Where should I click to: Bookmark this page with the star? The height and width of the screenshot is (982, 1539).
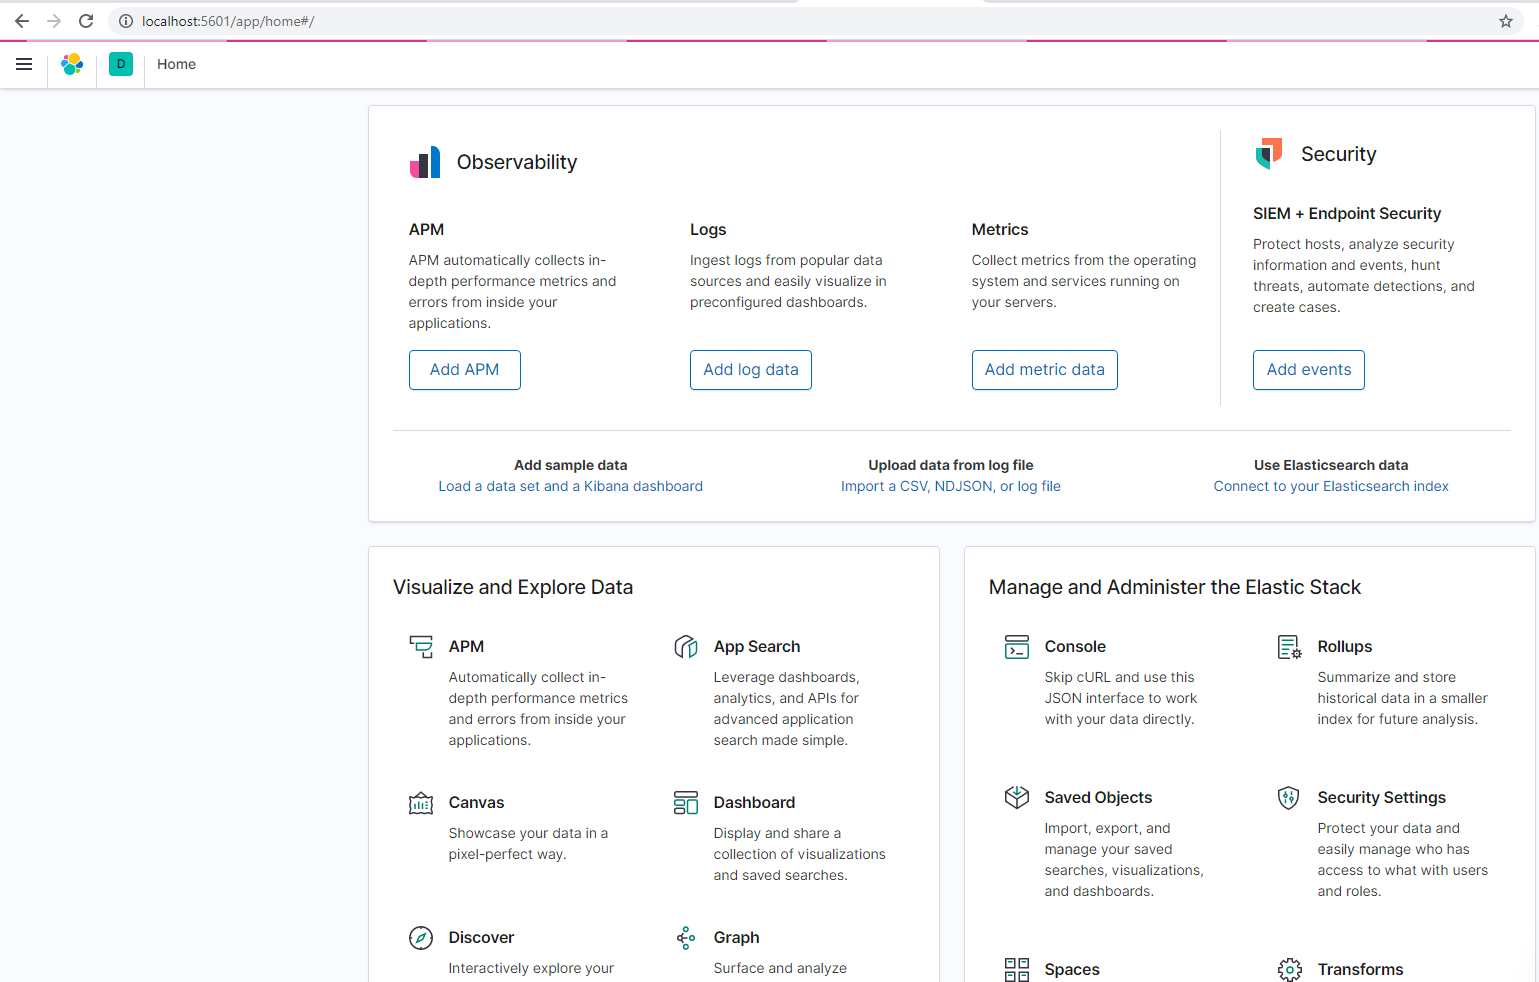point(1506,21)
